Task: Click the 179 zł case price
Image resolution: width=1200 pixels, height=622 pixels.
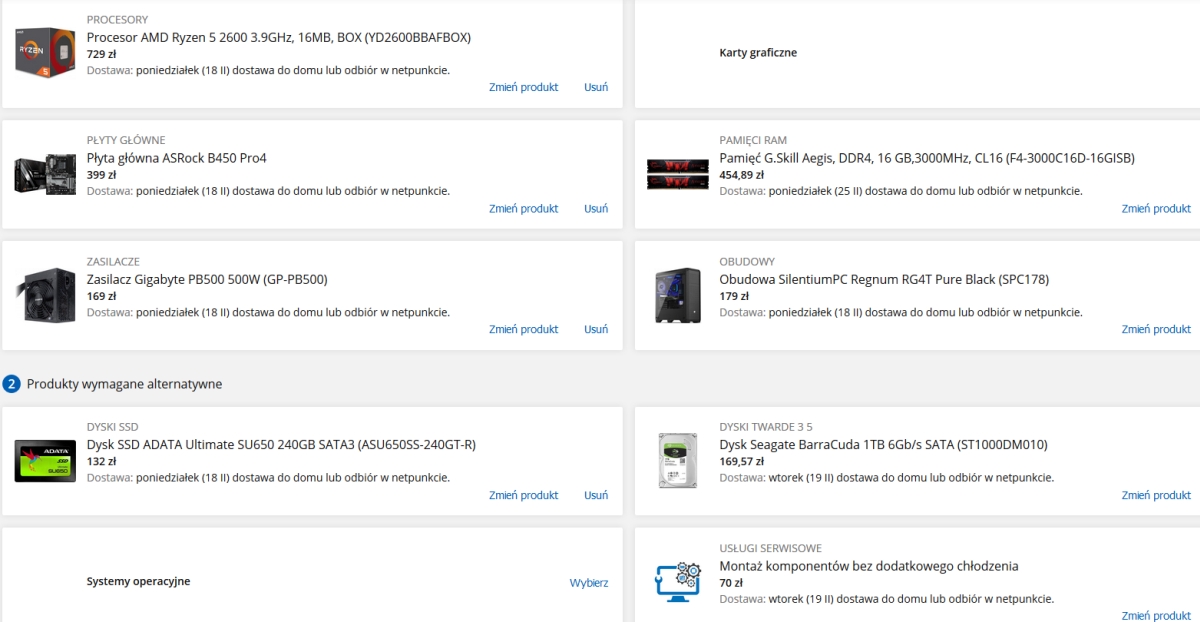Action: 734,296
